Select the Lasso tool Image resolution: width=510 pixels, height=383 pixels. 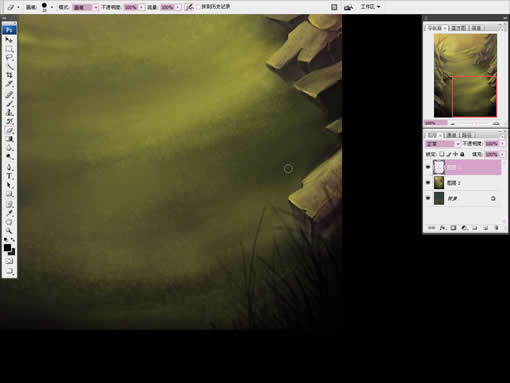(9, 57)
